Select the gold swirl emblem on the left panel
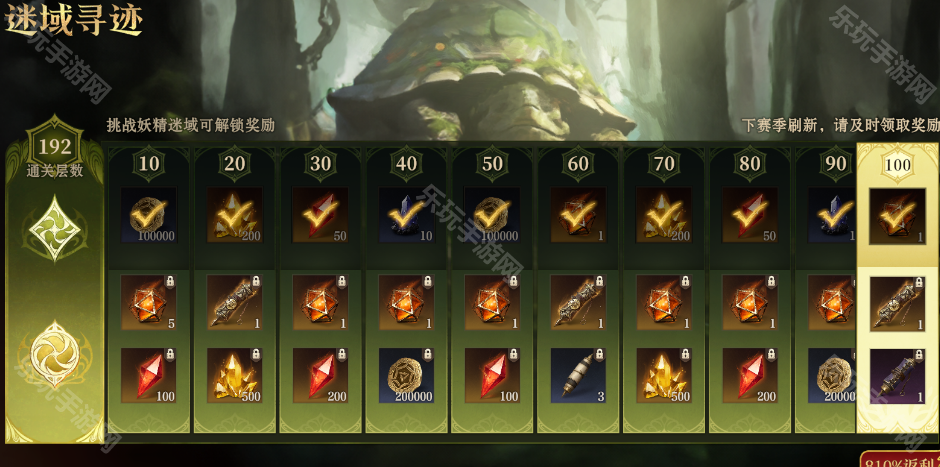 [55, 353]
